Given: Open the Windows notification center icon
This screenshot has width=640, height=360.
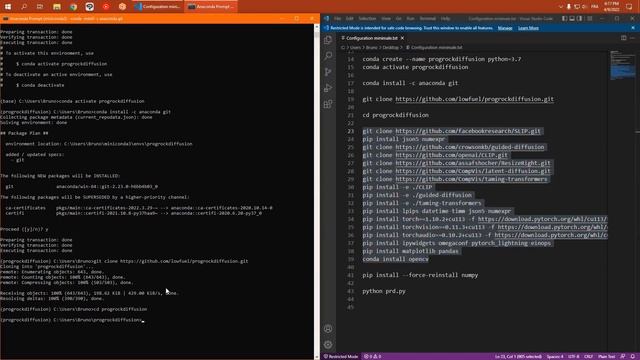Looking at the screenshot, I should 629,7.
